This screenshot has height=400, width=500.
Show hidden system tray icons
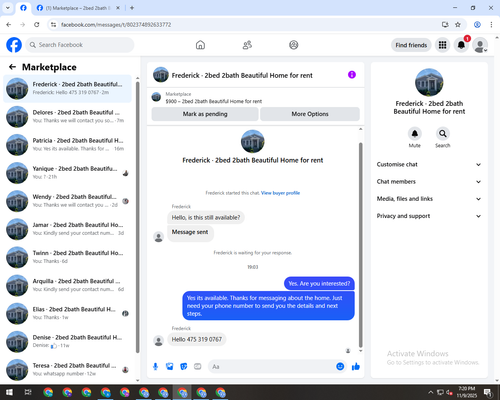point(431,392)
